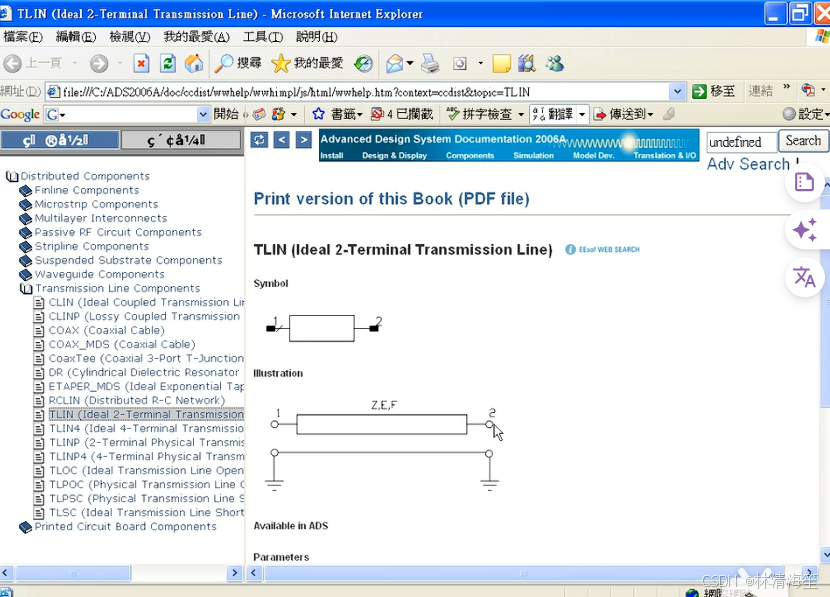The width and height of the screenshot is (830, 597).
Task: Print the page with printer icon
Action: 430,64
